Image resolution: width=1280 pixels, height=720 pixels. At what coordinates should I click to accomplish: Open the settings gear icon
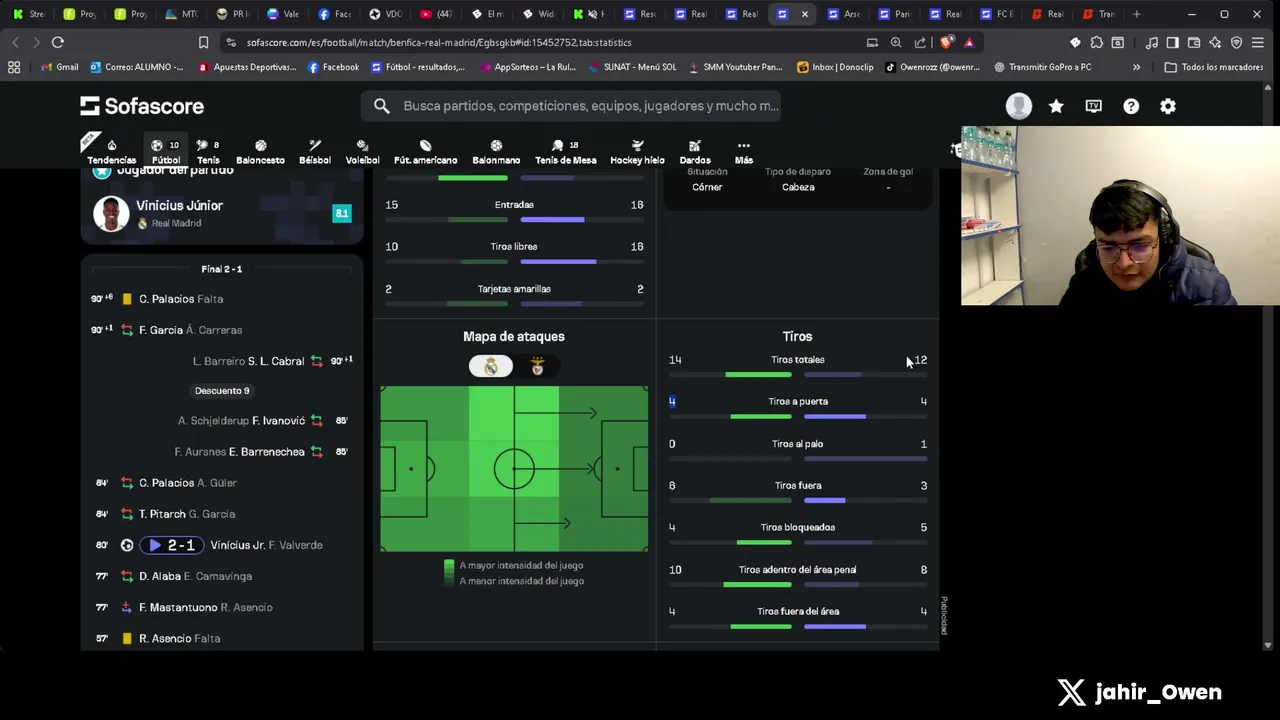(1168, 106)
